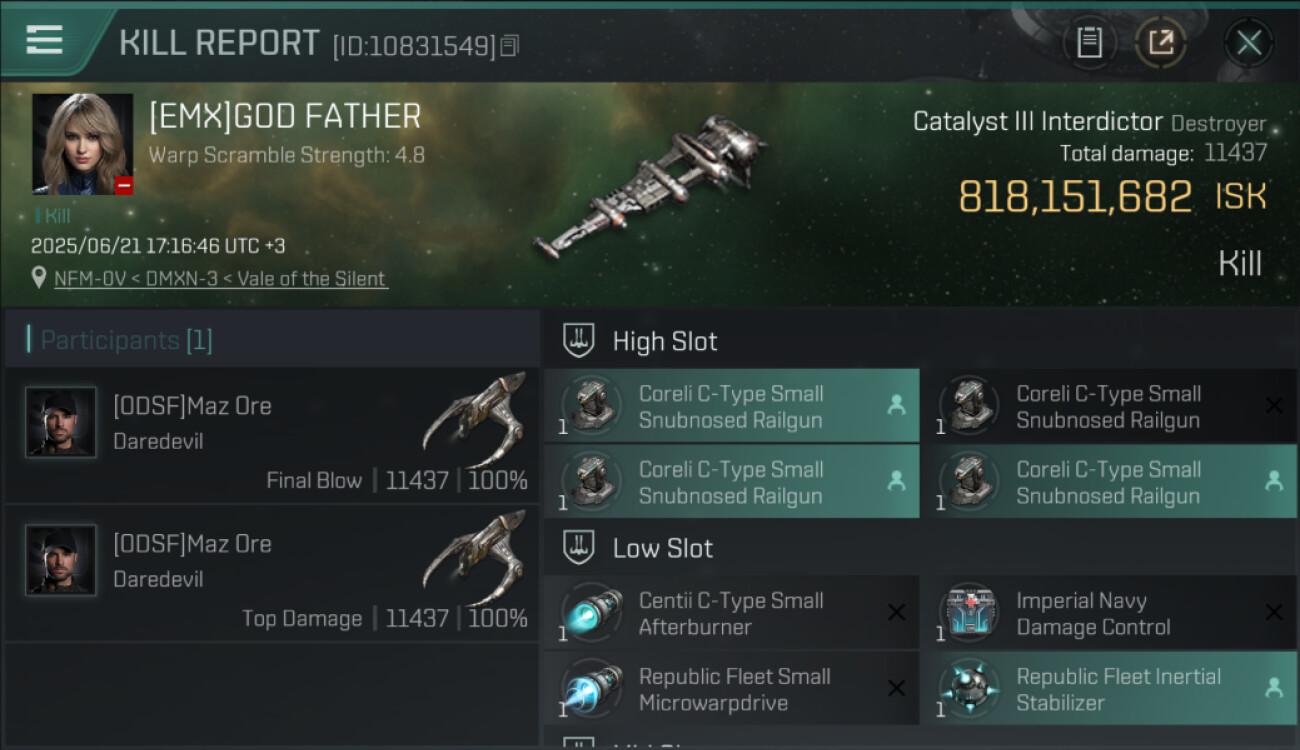The width and height of the screenshot is (1300, 750).
Task: Click Imperial Navy Damage Control icon
Action: 969,613
